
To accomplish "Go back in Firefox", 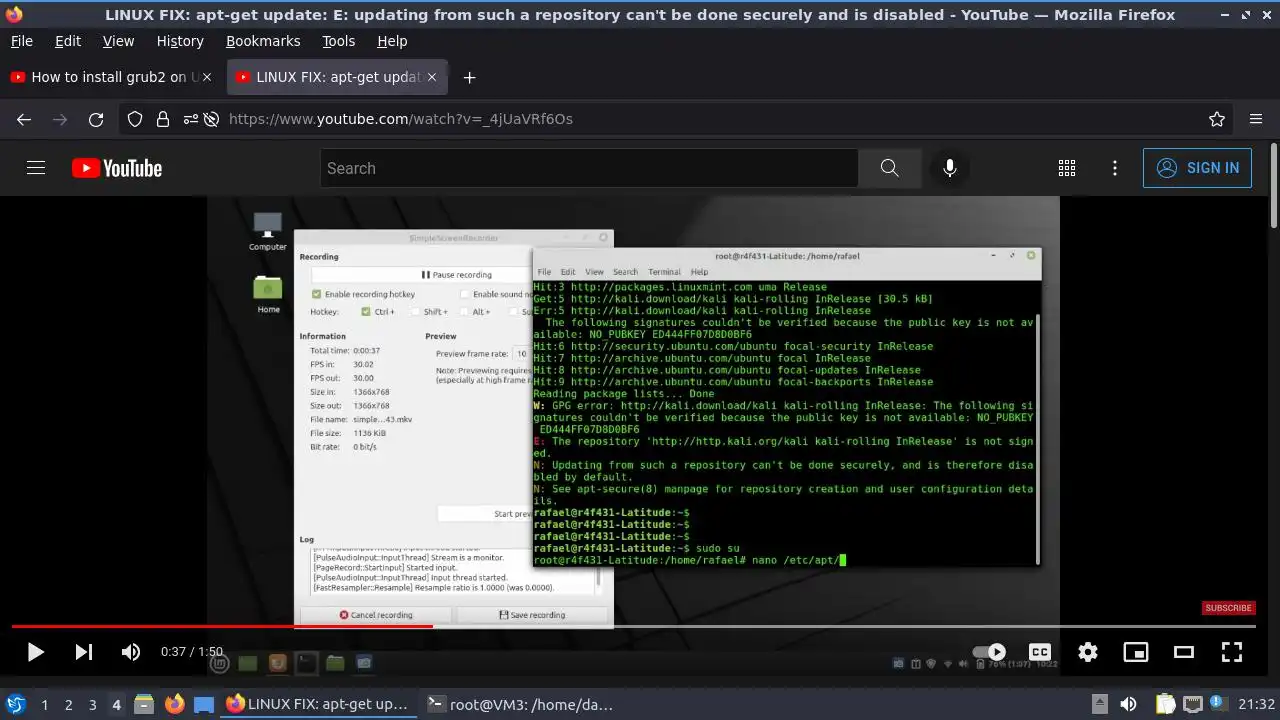I will pyautogui.click(x=24, y=119).
